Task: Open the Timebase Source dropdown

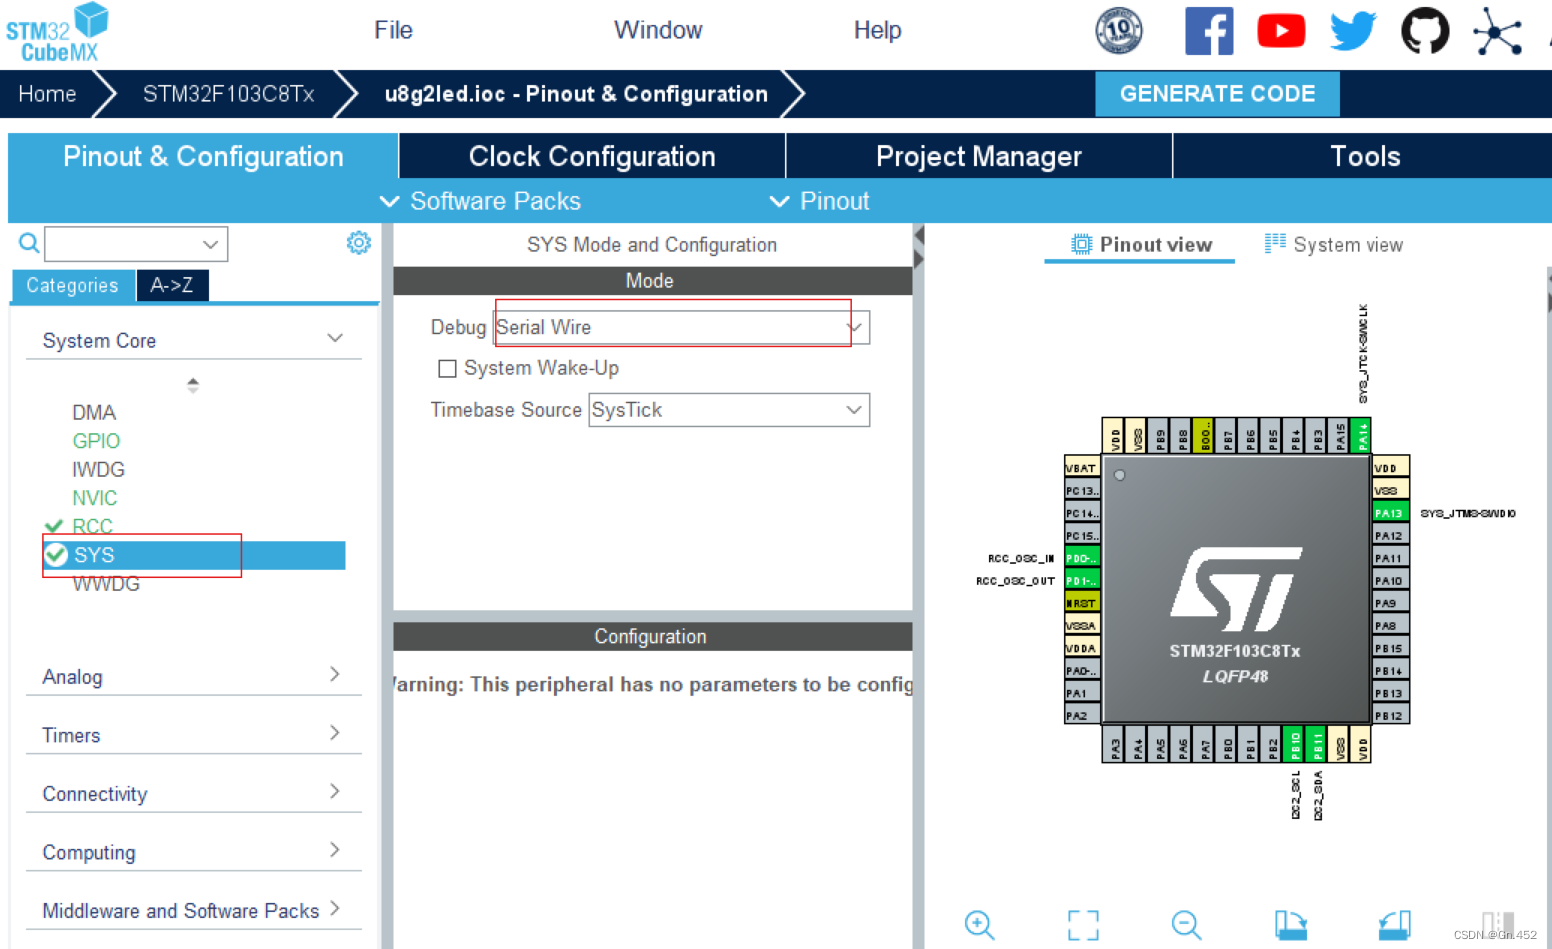Action: pos(729,410)
